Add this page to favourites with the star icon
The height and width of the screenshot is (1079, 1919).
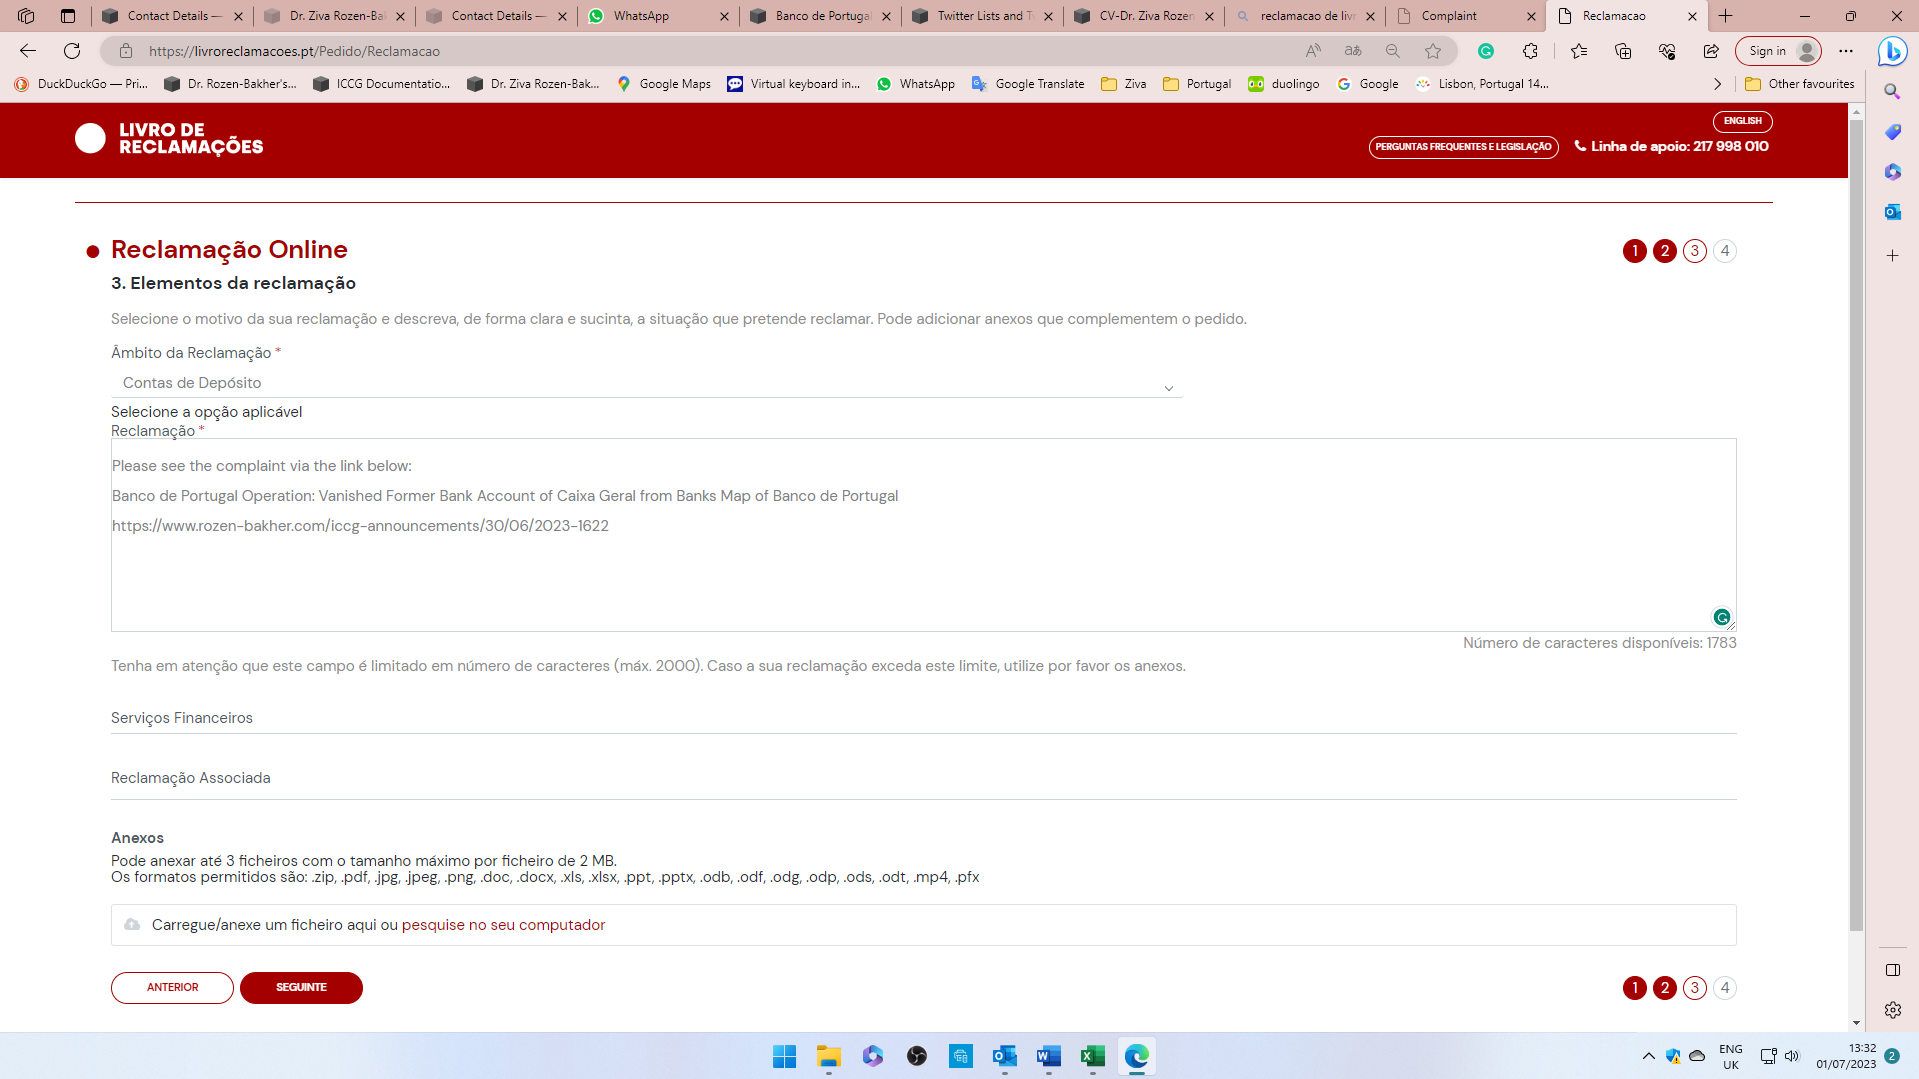click(1433, 51)
